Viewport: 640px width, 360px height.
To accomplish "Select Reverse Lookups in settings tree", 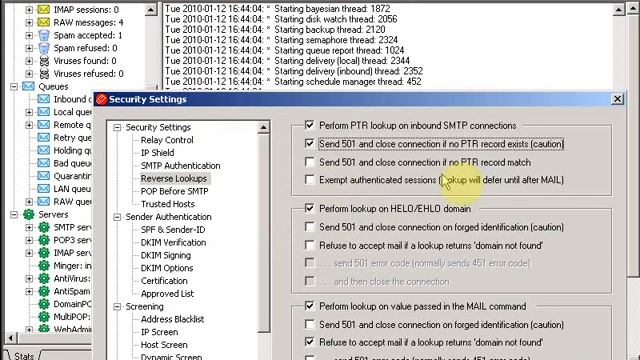I will coord(174,178).
